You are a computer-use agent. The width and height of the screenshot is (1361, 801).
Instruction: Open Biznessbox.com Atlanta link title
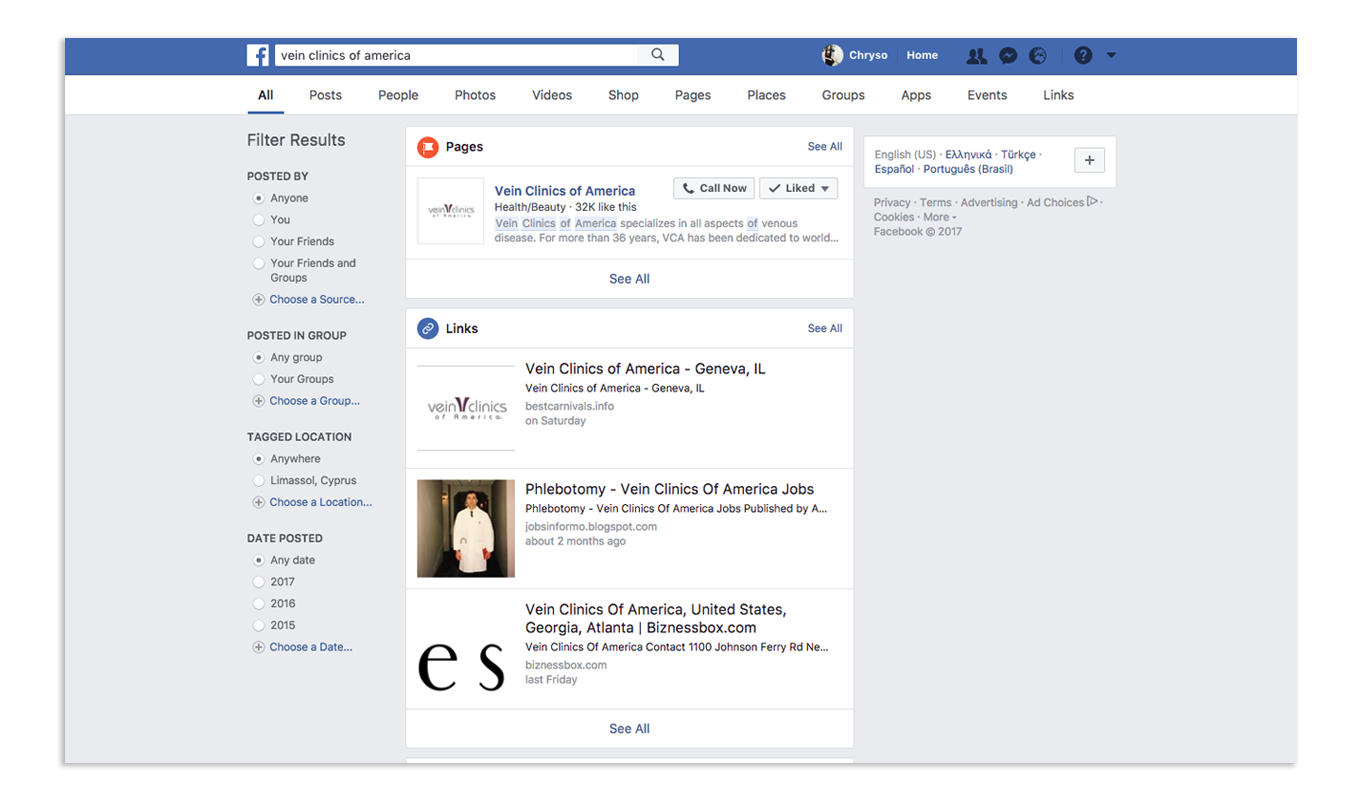click(x=655, y=618)
